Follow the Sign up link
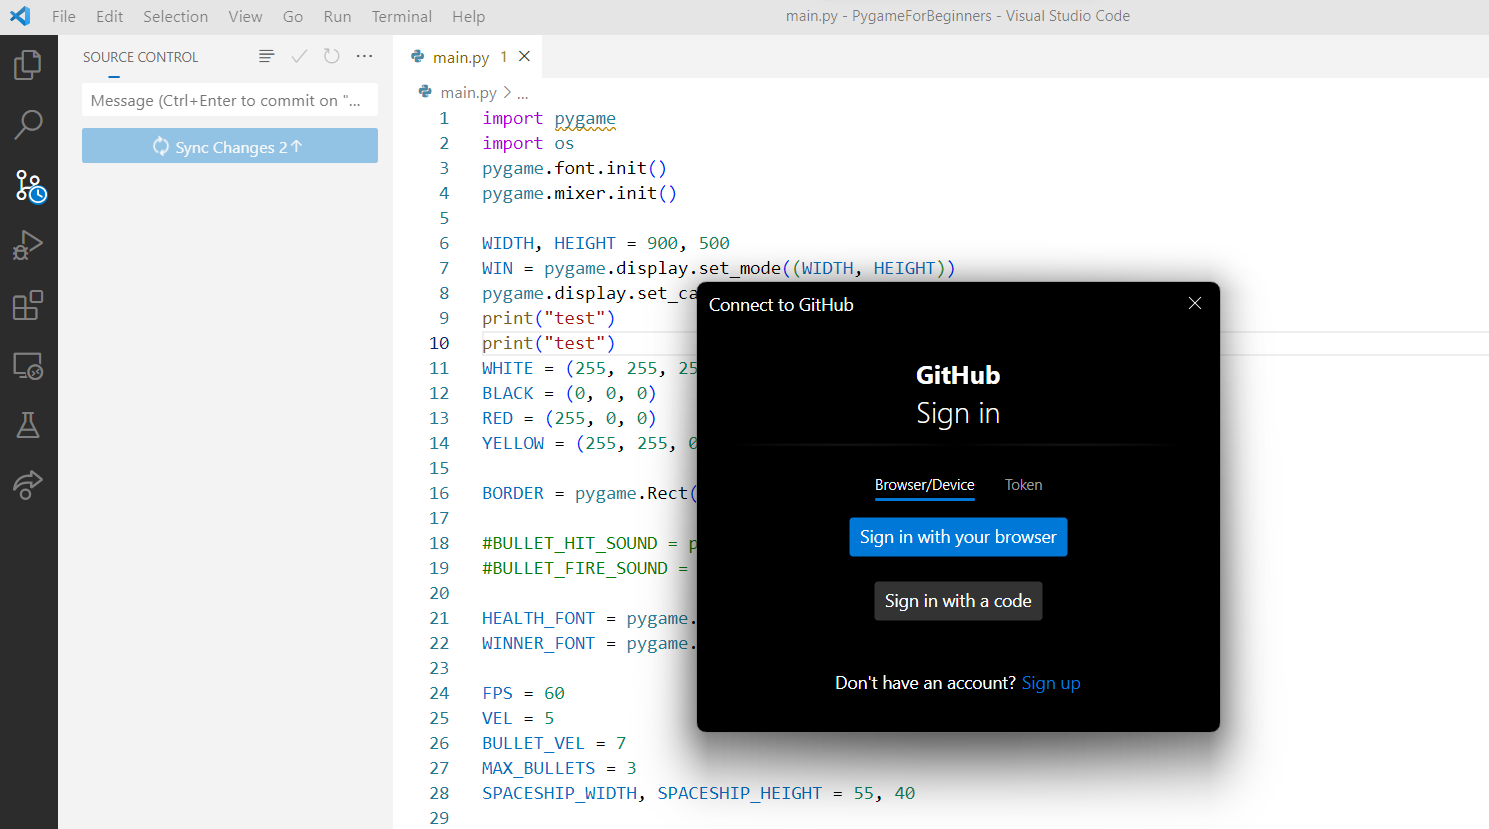The height and width of the screenshot is (829, 1489). (1051, 683)
